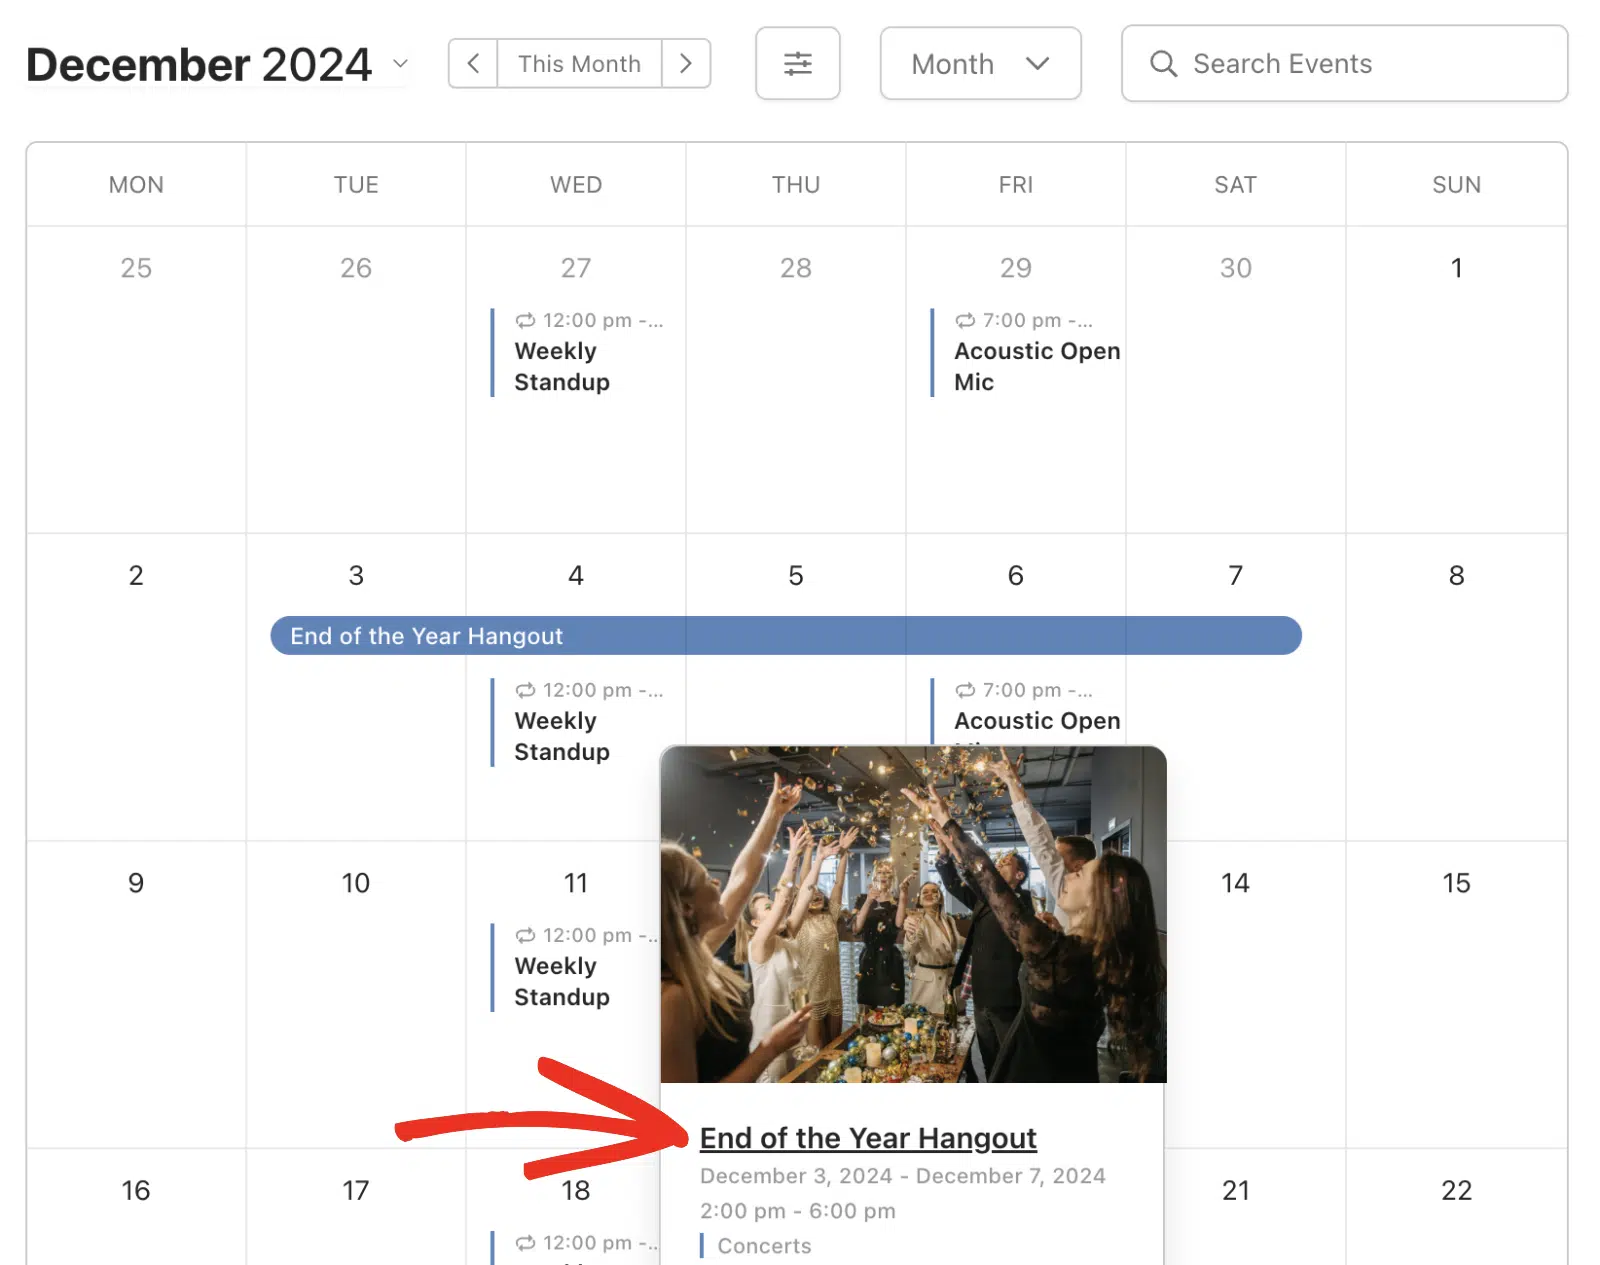The height and width of the screenshot is (1265, 1600).
Task: Click recurring icon on Dec 4 Weekly Standup
Action: click(x=525, y=691)
